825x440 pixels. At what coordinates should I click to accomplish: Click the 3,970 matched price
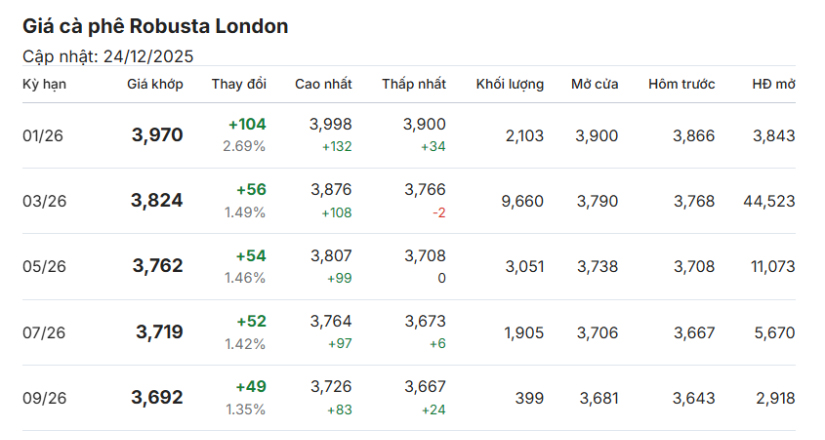tap(157, 135)
